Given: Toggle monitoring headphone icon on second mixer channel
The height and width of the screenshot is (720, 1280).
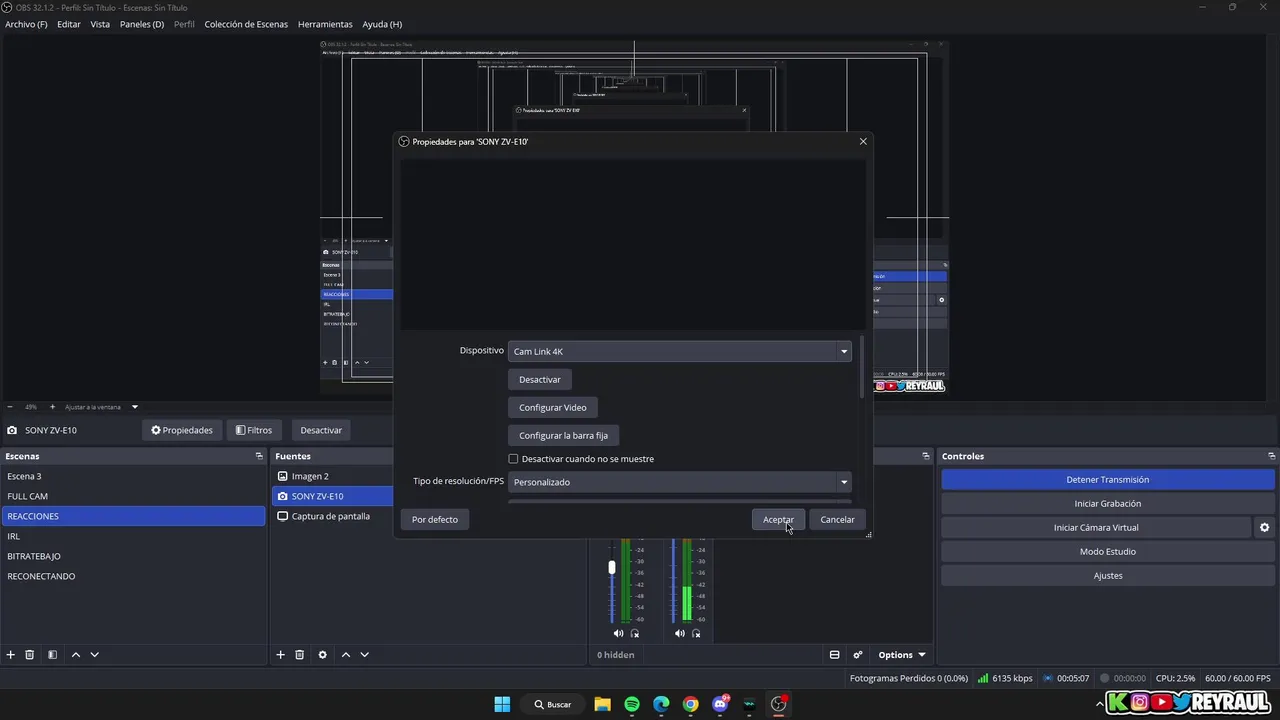Looking at the screenshot, I should coord(697,633).
